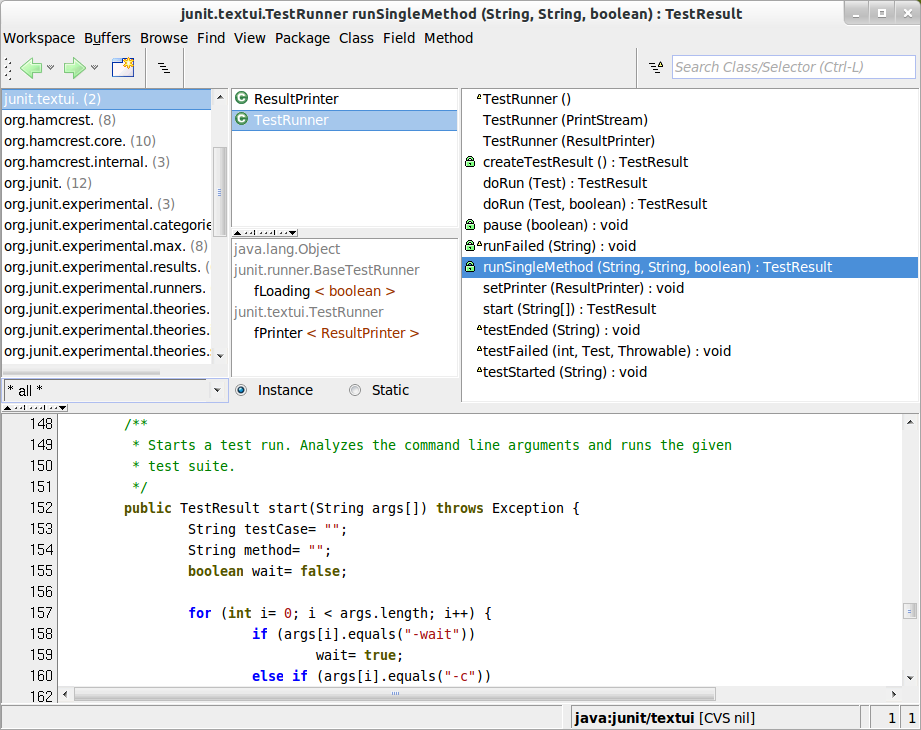Click the code editor horizontal scrollbar

coord(394,693)
